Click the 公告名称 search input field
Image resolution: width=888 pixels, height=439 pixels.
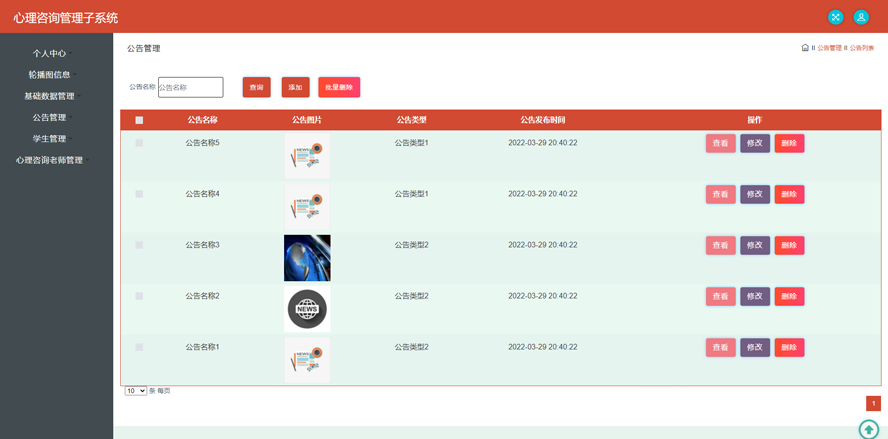[190, 87]
